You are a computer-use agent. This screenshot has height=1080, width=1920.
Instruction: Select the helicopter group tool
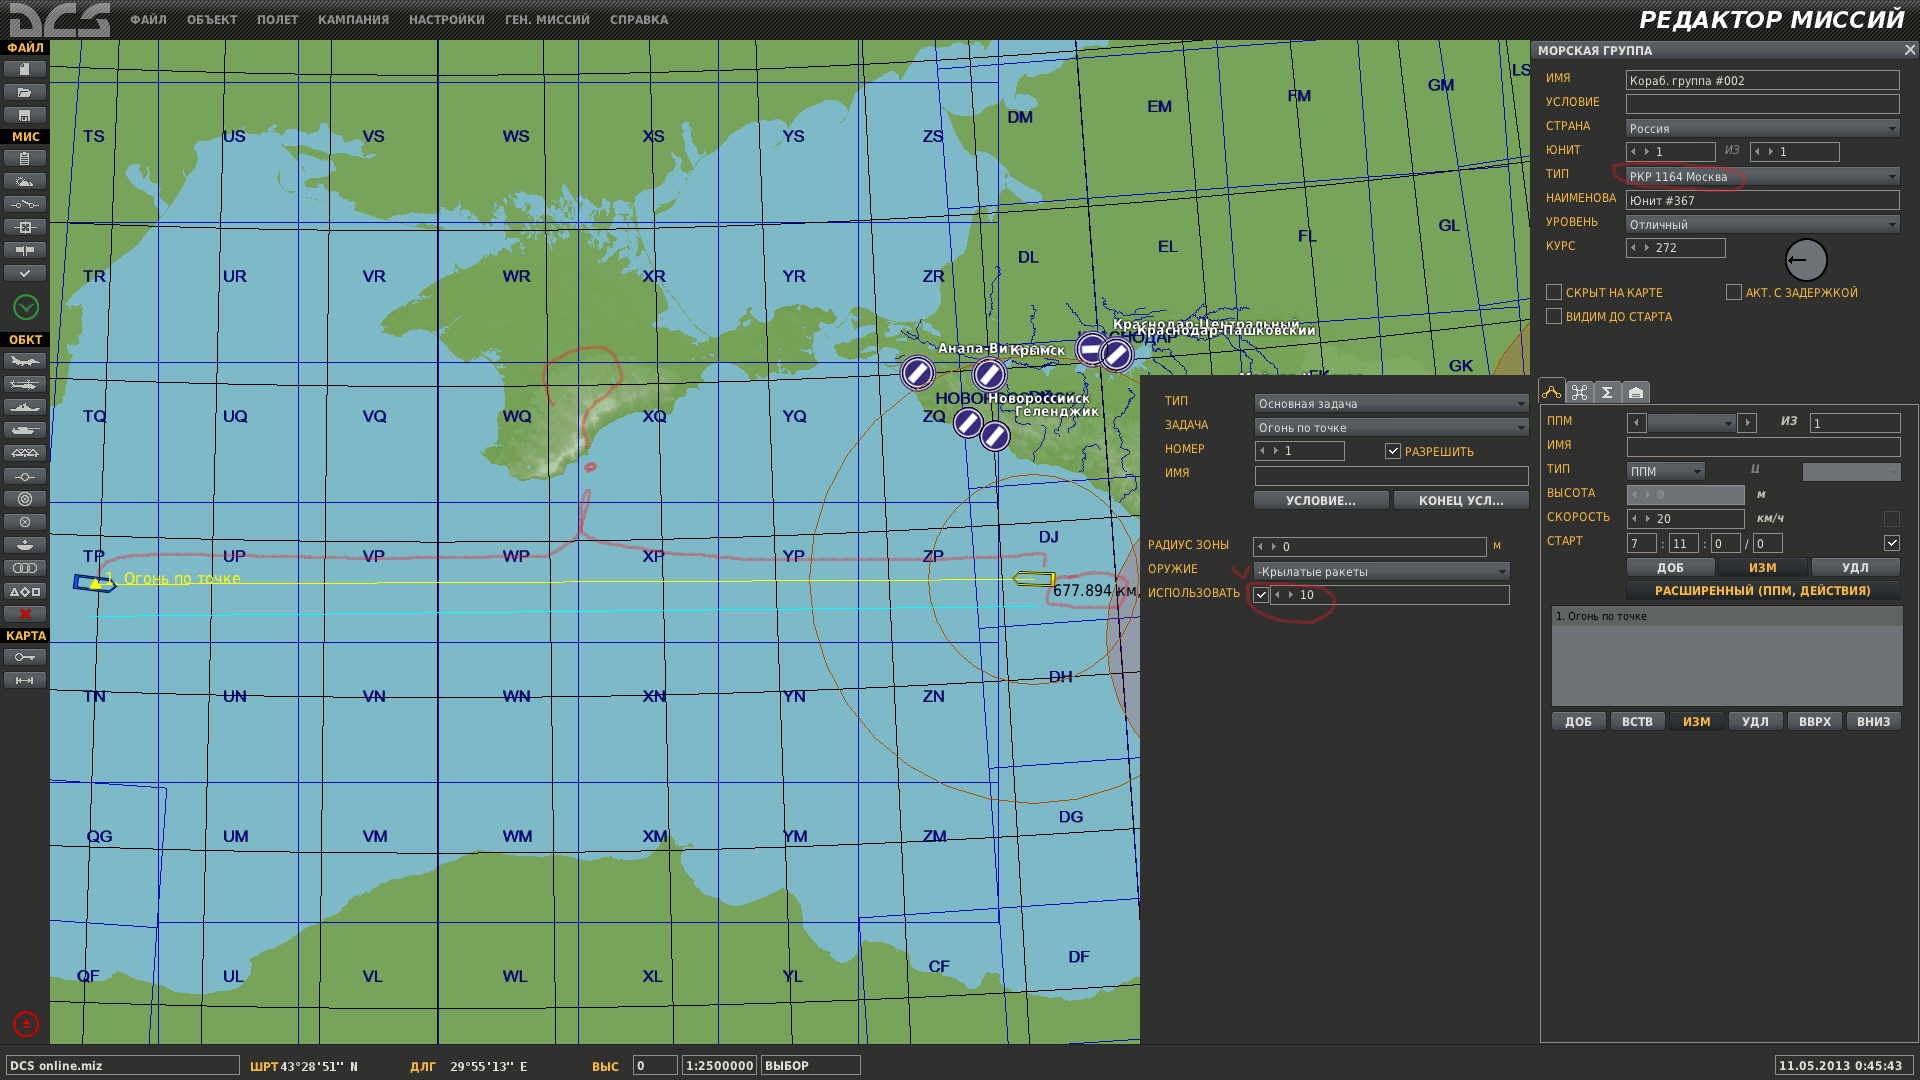click(x=25, y=384)
